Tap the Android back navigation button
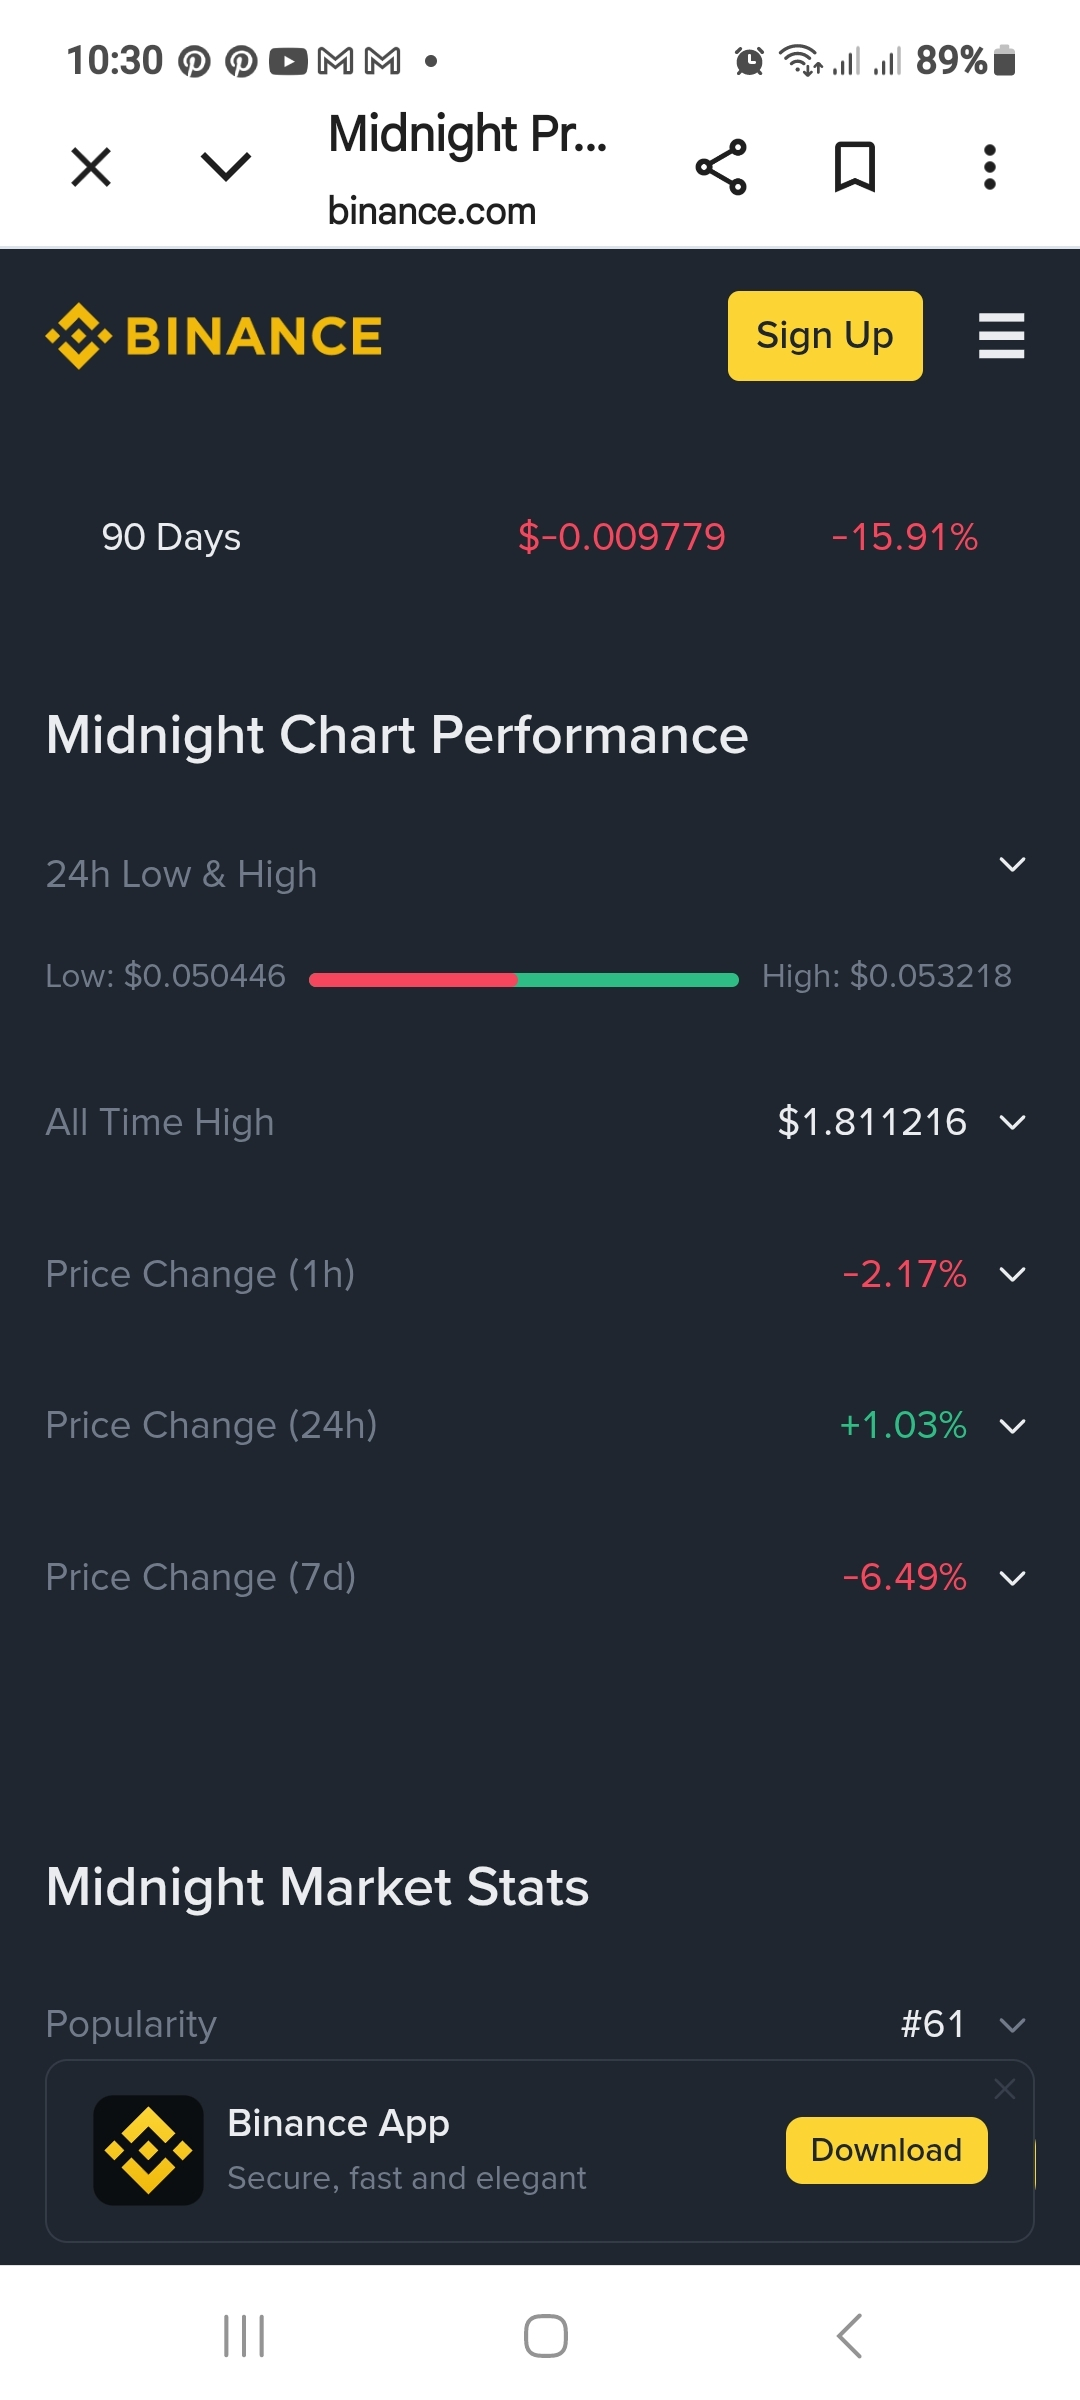 849,2336
